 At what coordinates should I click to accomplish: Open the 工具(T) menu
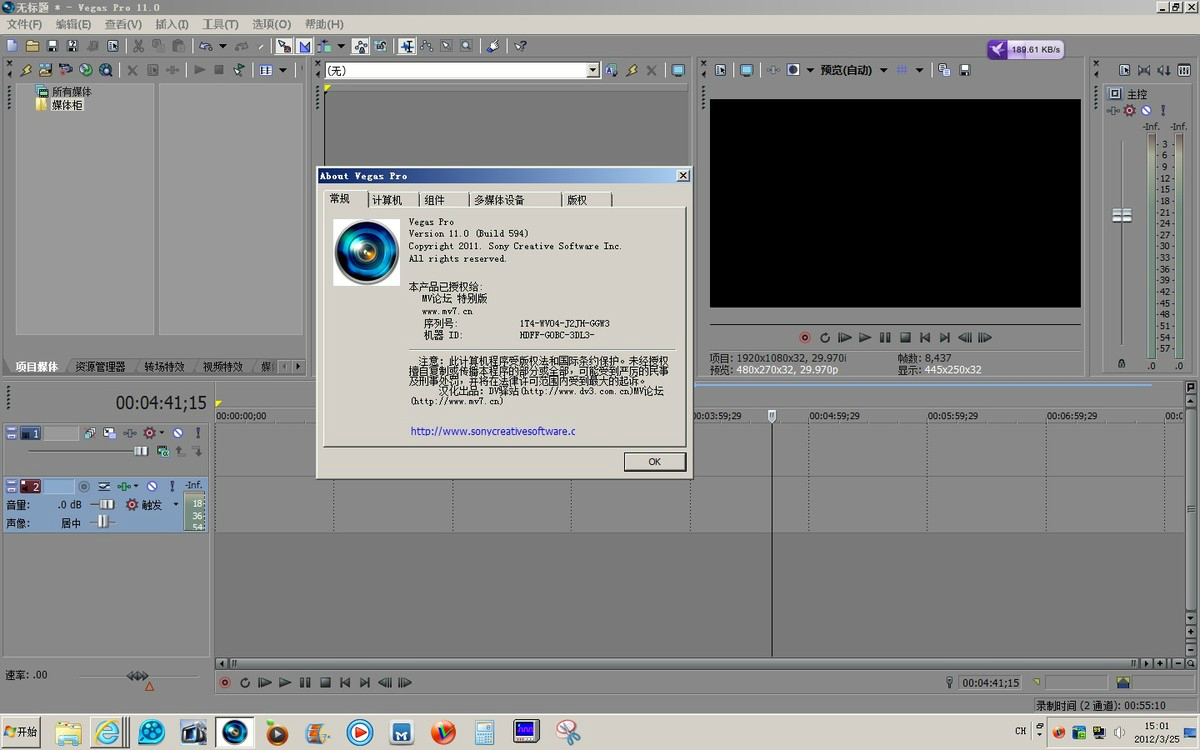[x=220, y=24]
